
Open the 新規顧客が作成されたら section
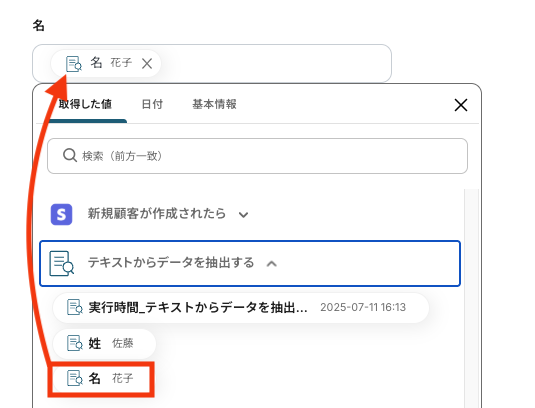point(157,214)
